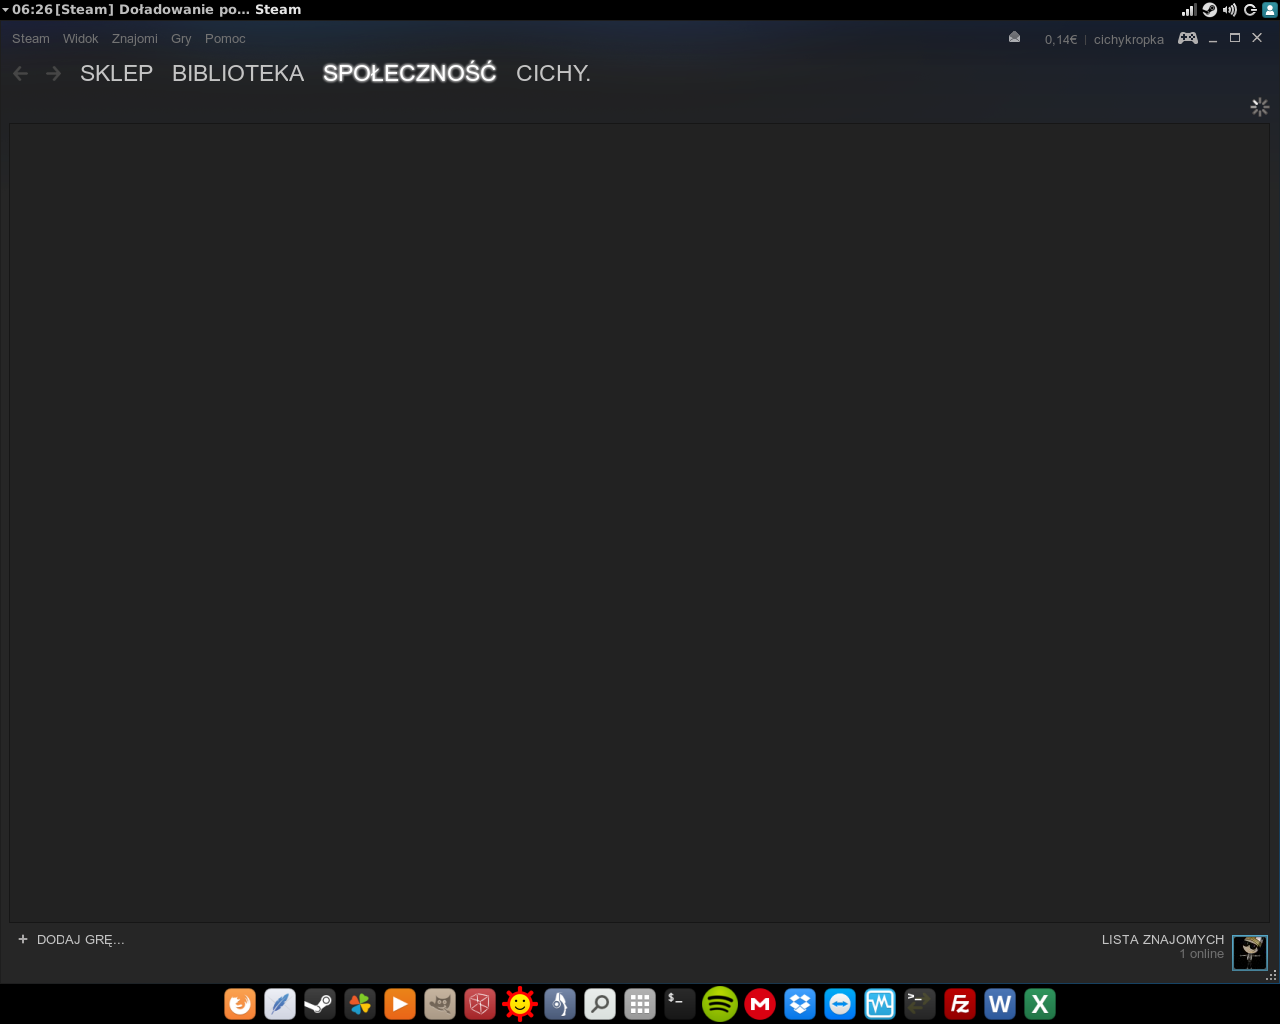Launch FileZilla from the dock
Viewport: 1280px width, 1024px height.
pos(960,1003)
